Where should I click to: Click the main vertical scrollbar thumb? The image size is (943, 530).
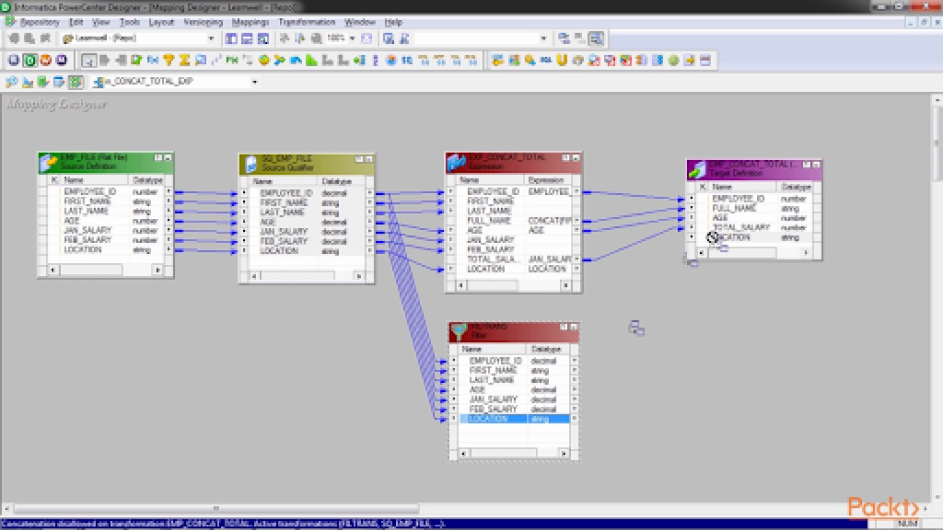[937, 142]
